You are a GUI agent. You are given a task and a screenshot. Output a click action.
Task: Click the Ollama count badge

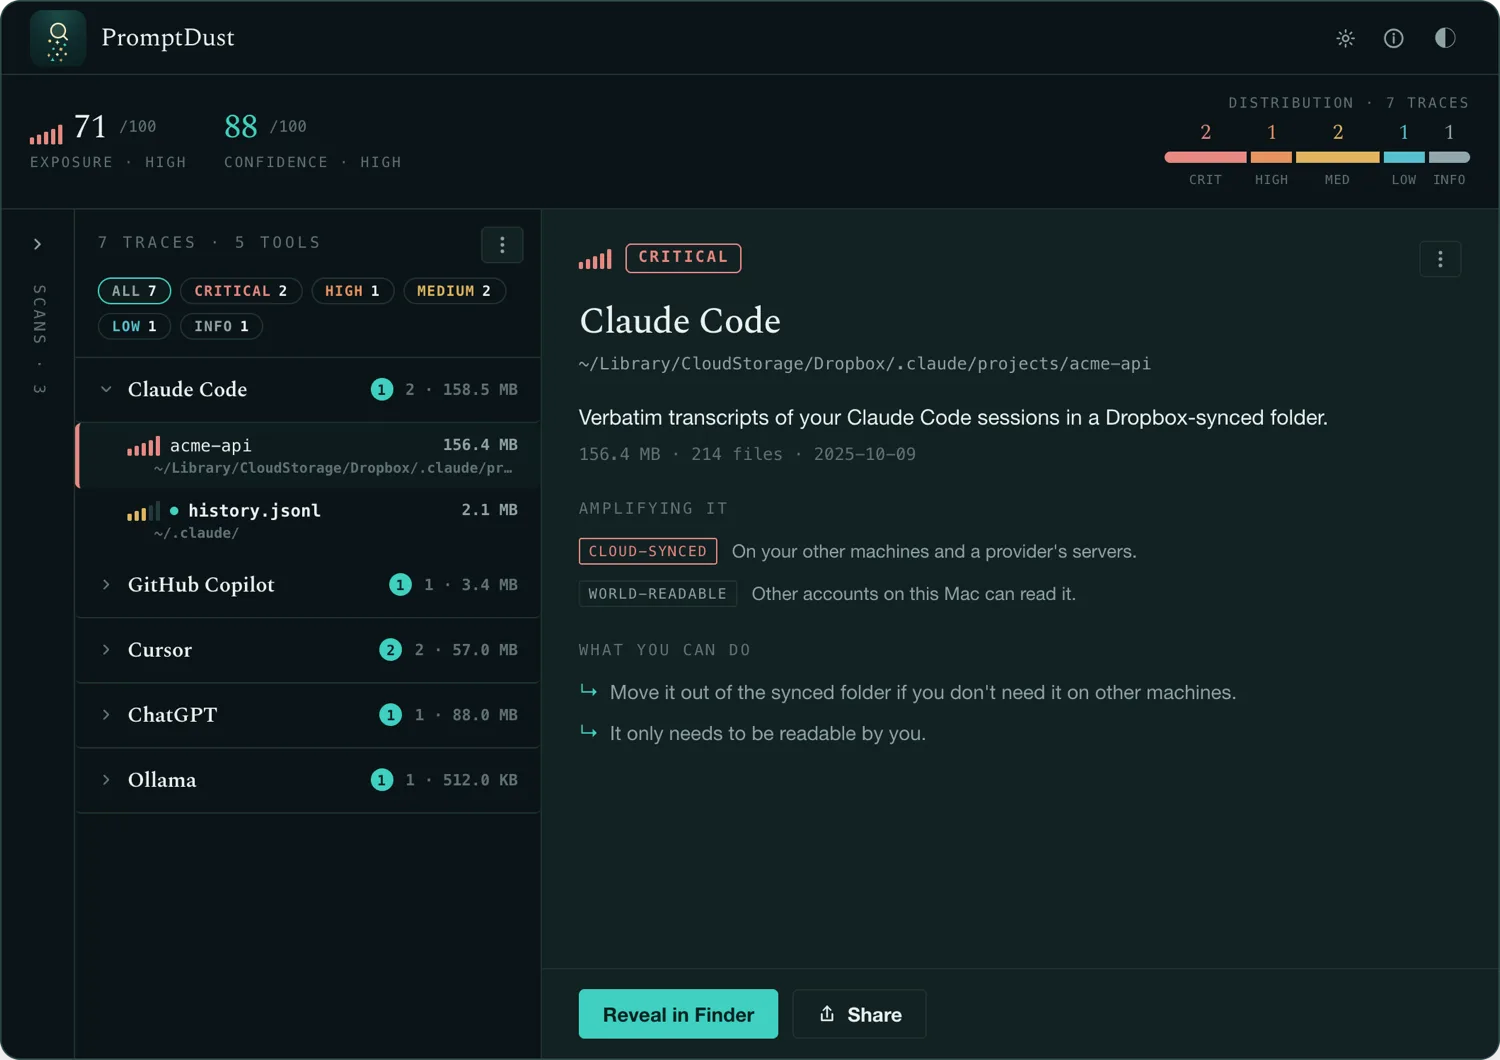(x=382, y=780)
